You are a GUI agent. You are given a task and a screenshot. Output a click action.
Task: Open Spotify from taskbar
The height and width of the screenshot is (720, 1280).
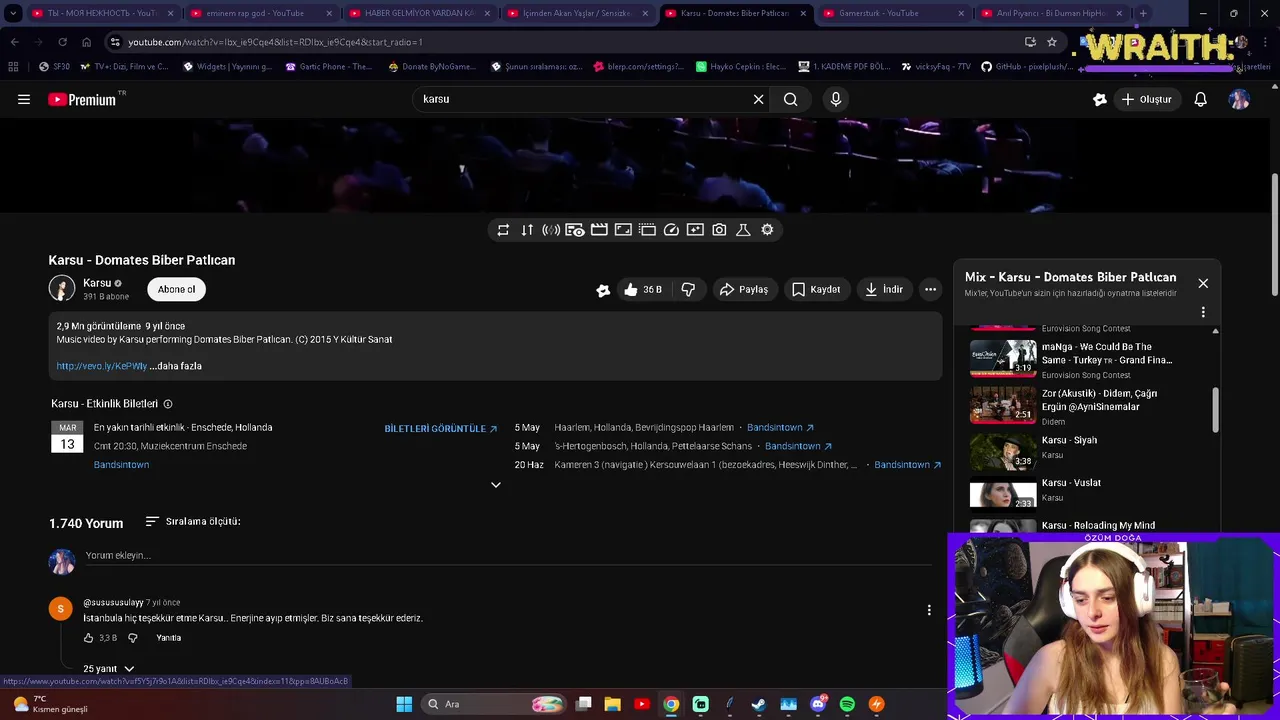coord(847,704)
